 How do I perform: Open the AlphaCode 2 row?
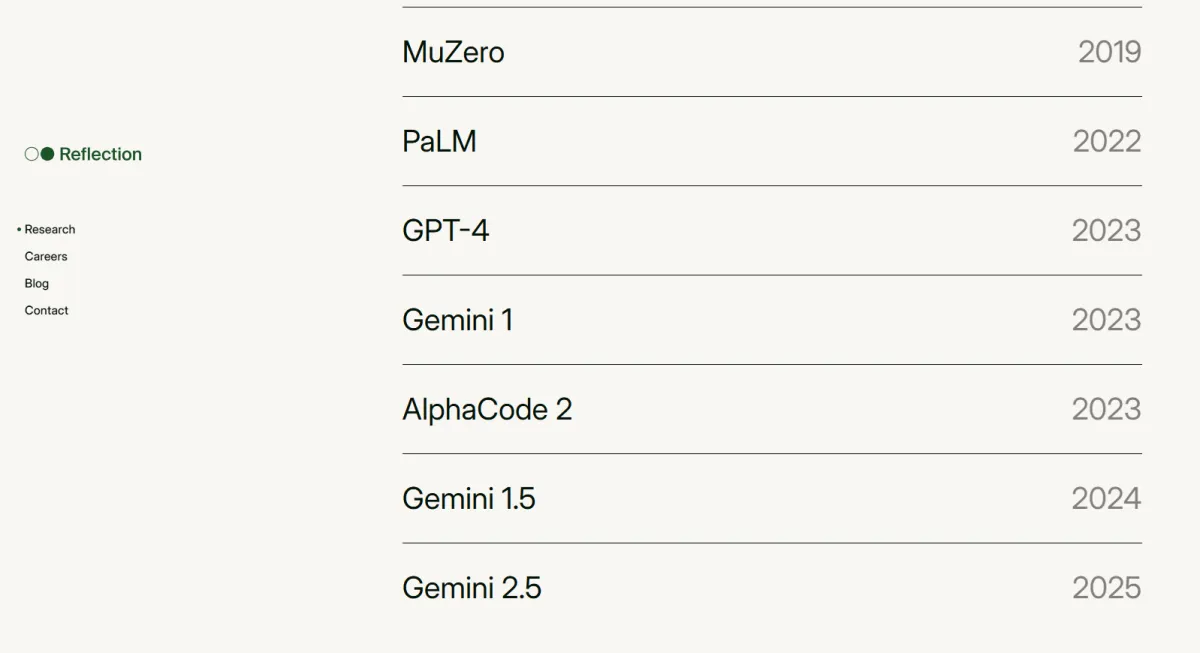tap(487, 409)
